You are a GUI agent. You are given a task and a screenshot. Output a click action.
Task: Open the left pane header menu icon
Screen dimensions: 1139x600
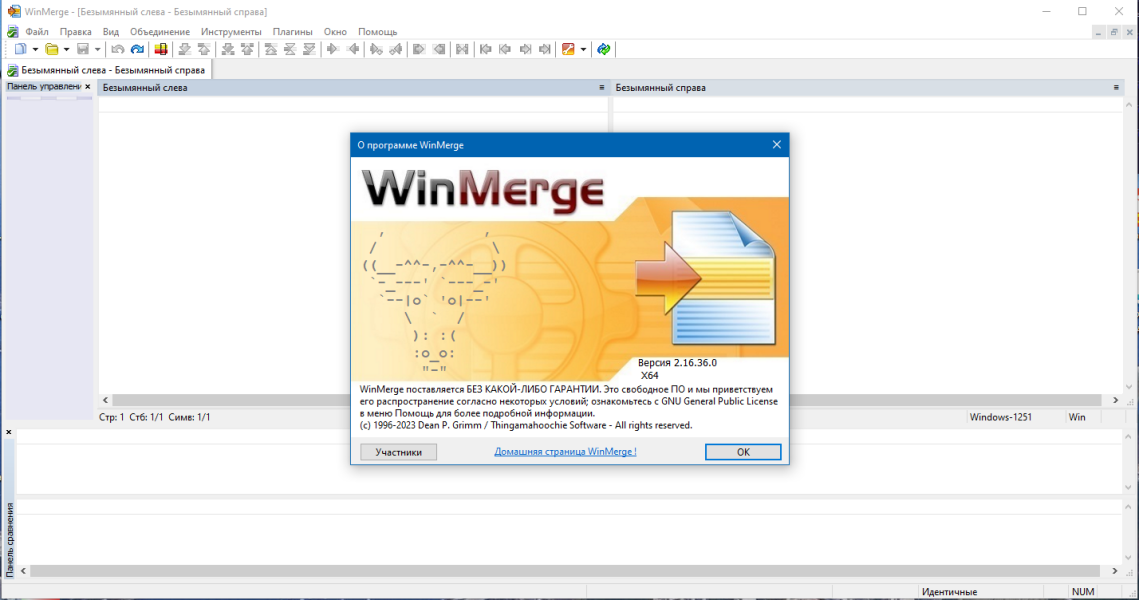pyautogui.click(x=601, y=87)
